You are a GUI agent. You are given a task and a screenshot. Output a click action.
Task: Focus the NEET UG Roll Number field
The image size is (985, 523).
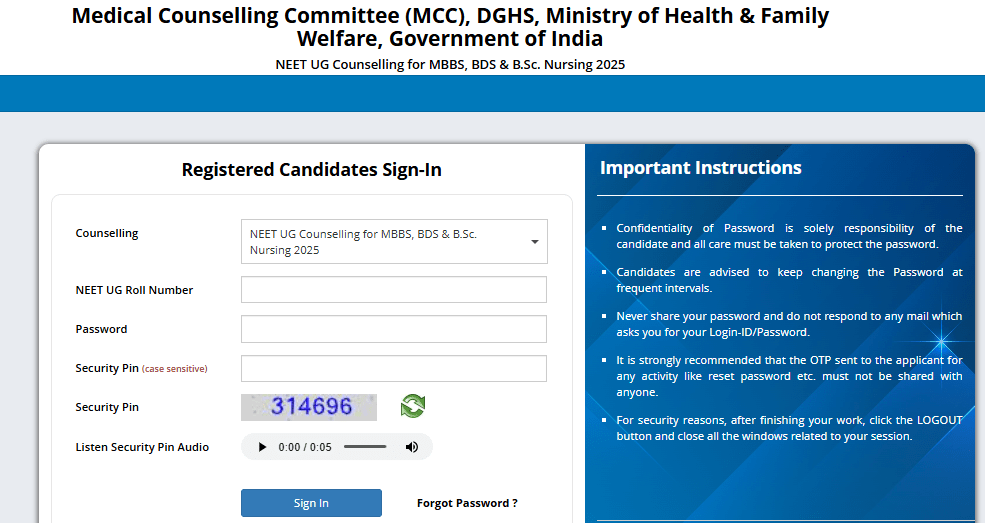[393, 290]
